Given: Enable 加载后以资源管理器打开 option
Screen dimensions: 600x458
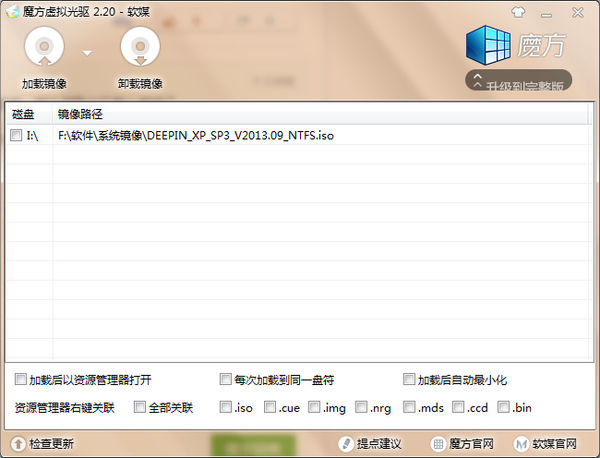Looking at the screenshot, I should 21,379.
